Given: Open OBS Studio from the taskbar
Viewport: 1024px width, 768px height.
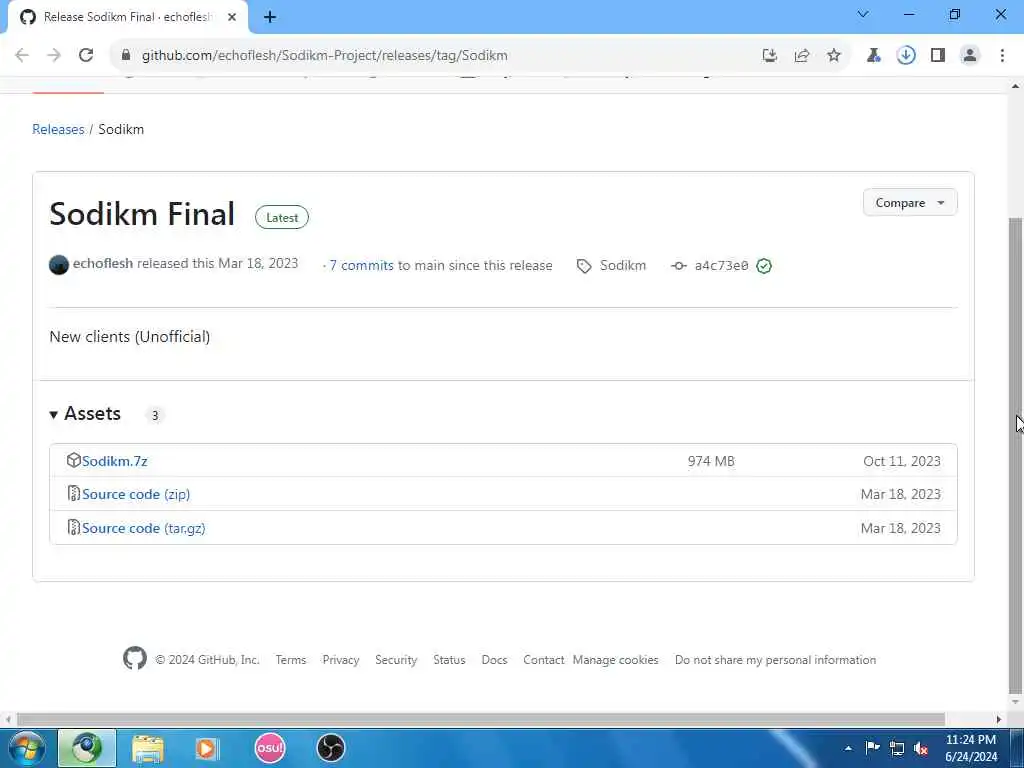Looking at the screenshot, I should tap(330, 748).
